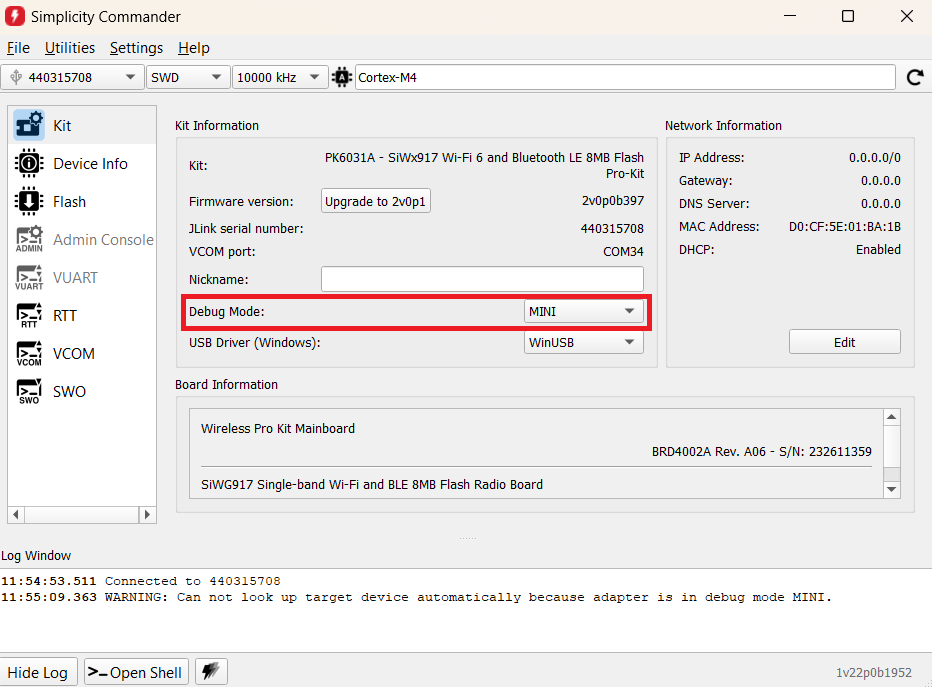Image resolution: width=932 pixels, height=687 pixels.
Task: Open the File menu
Action: 18,48
